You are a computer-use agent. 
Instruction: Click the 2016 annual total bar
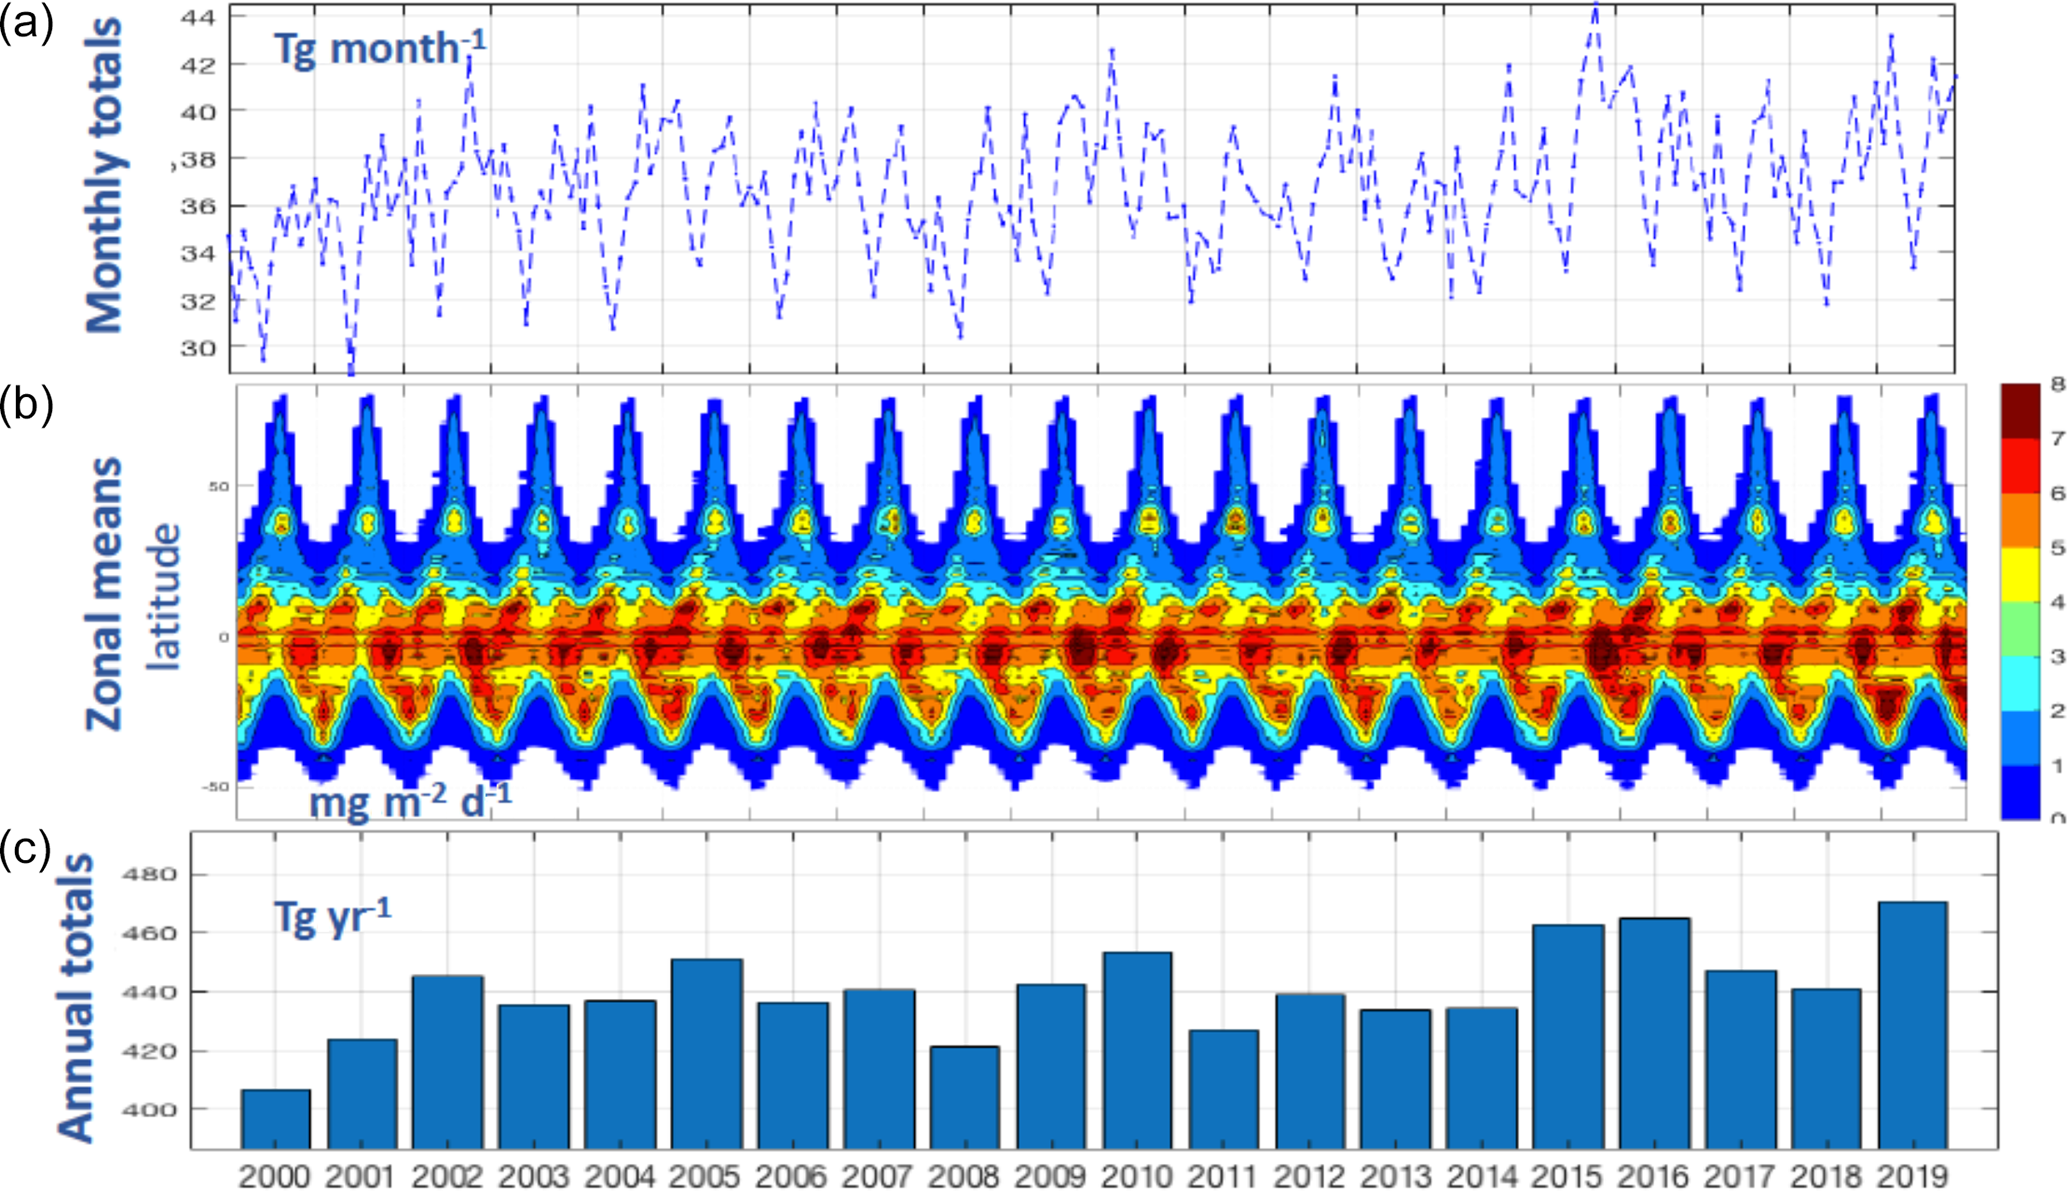click(x=1655, y=1033)
